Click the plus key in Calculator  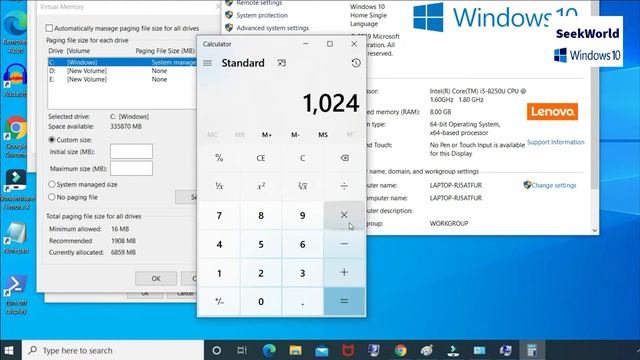point(344,273)
